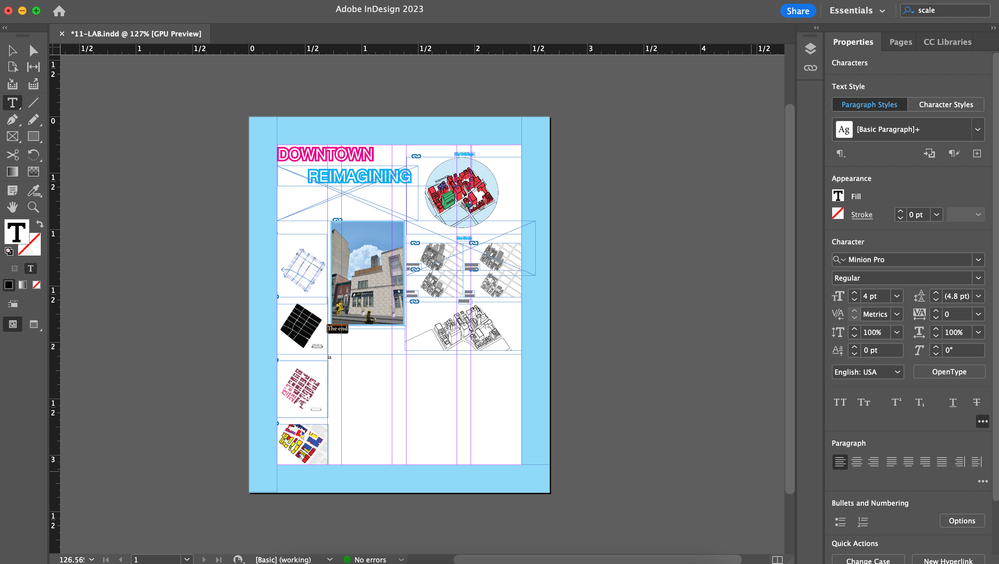
Task: Open the English: USA language dropdown
Action: [x=867, y=372]
